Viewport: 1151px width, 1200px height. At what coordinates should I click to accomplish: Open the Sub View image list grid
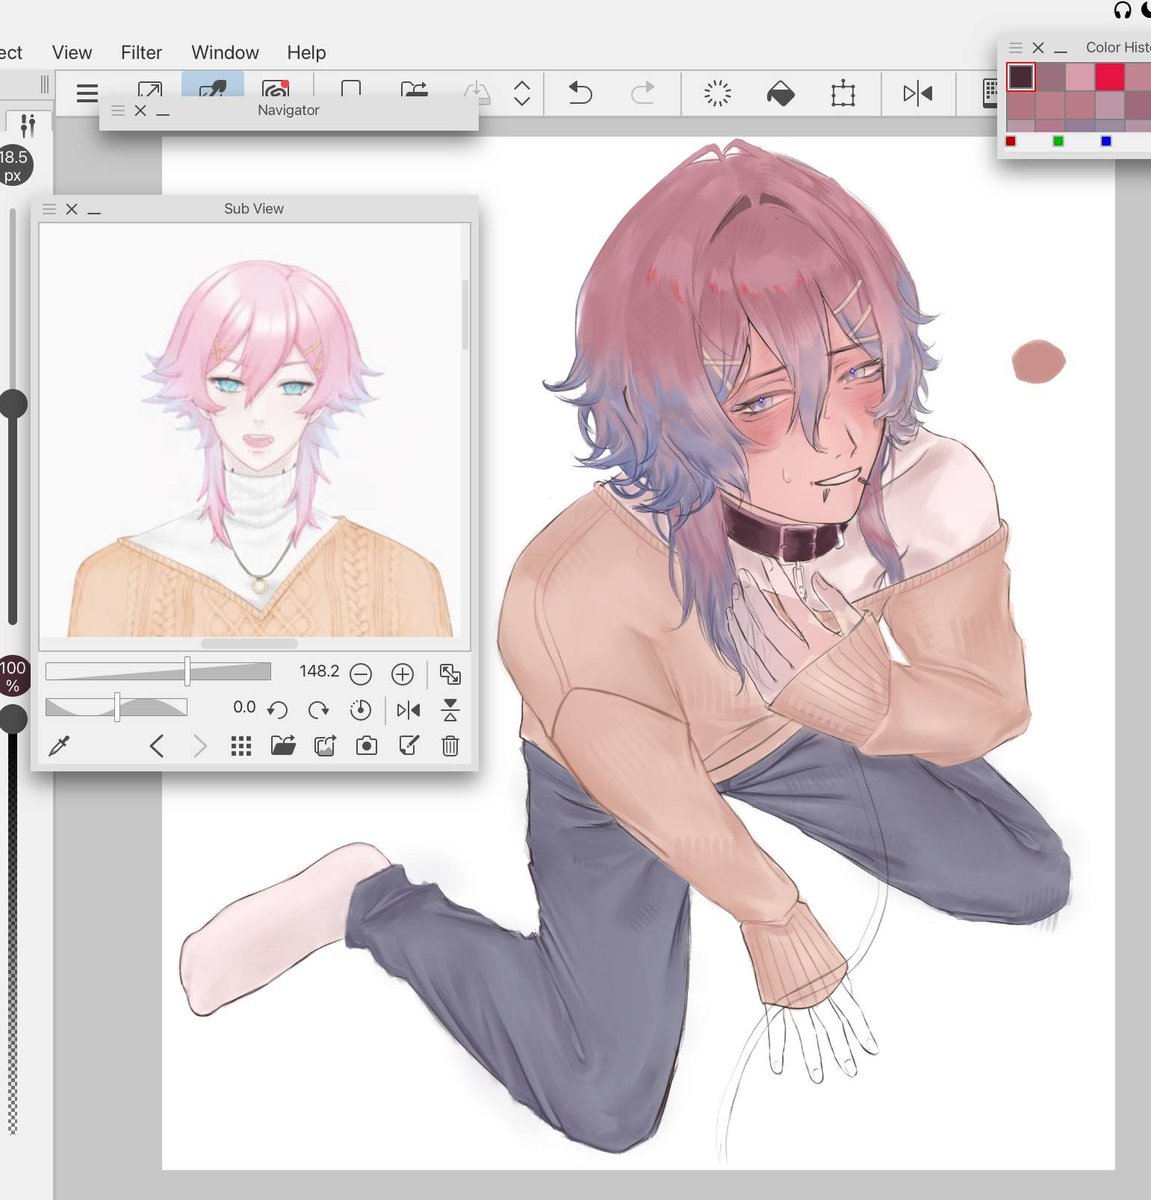(241, 746)
